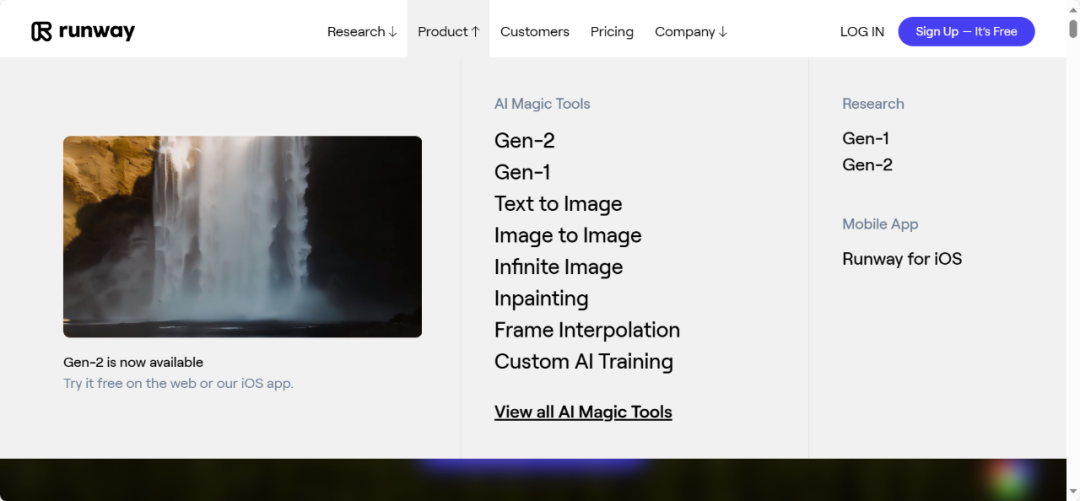Go to the Pricing page
Image resolution: width=1080 pixels, height=501 pixels.
(612, 32)
